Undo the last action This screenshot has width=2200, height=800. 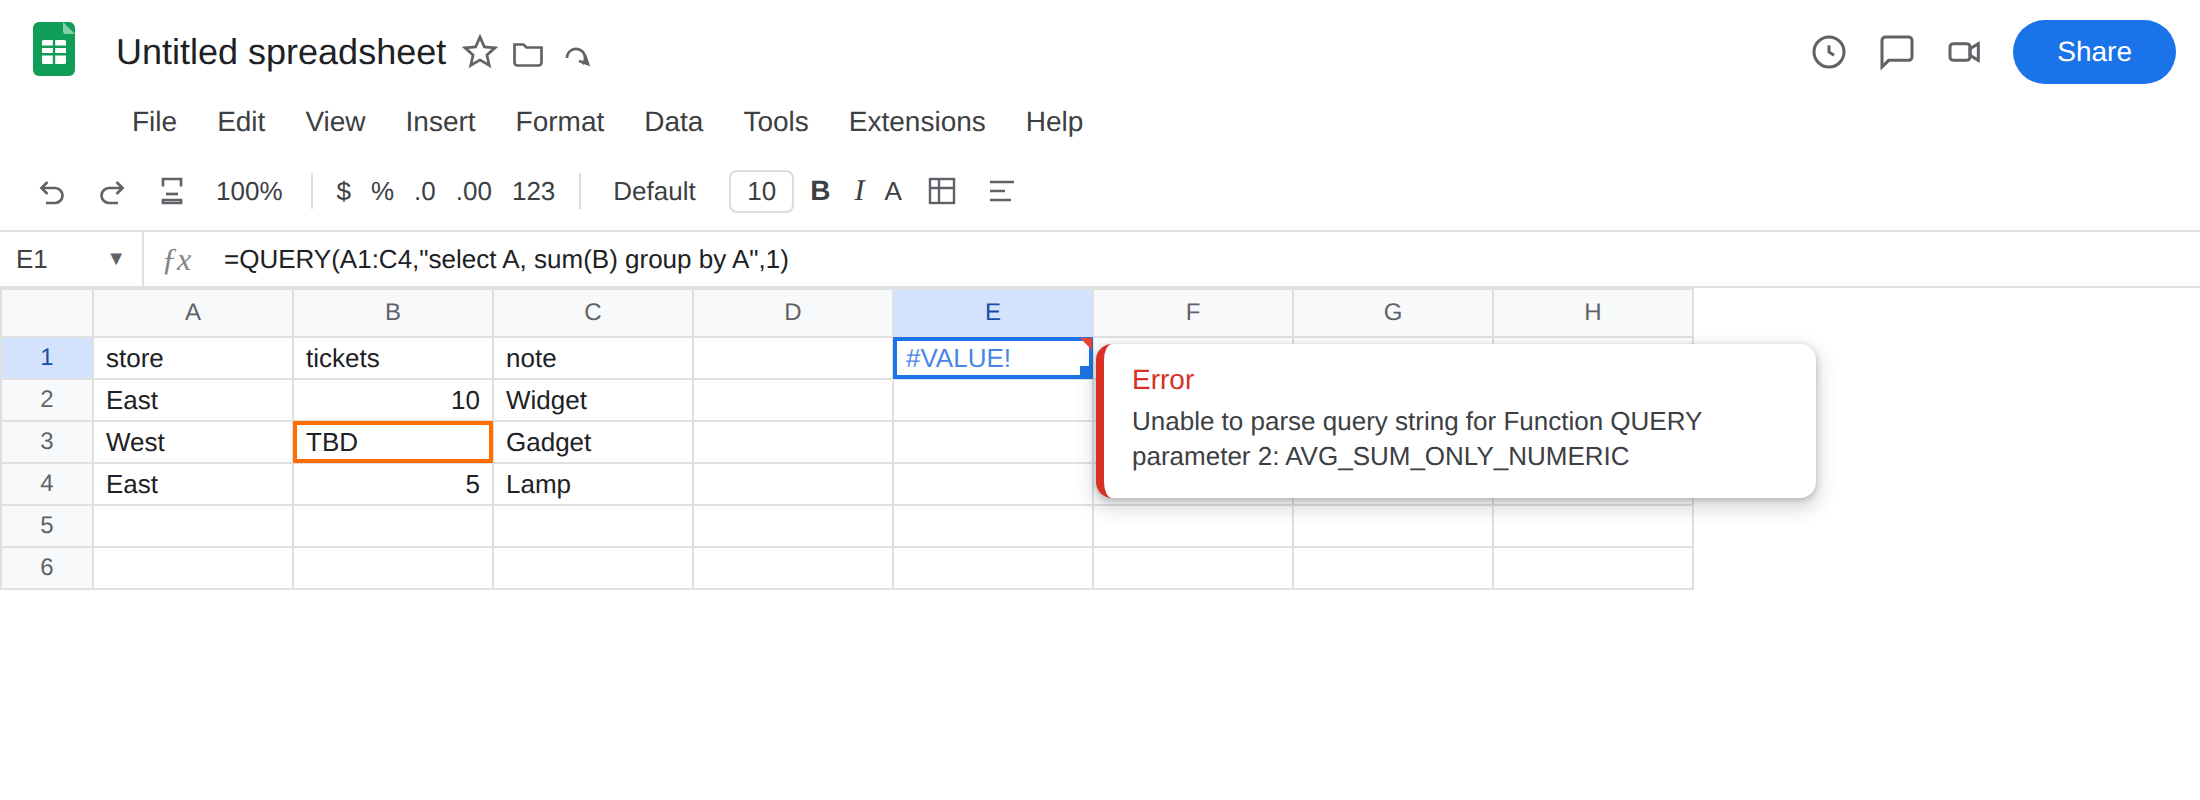52,191
